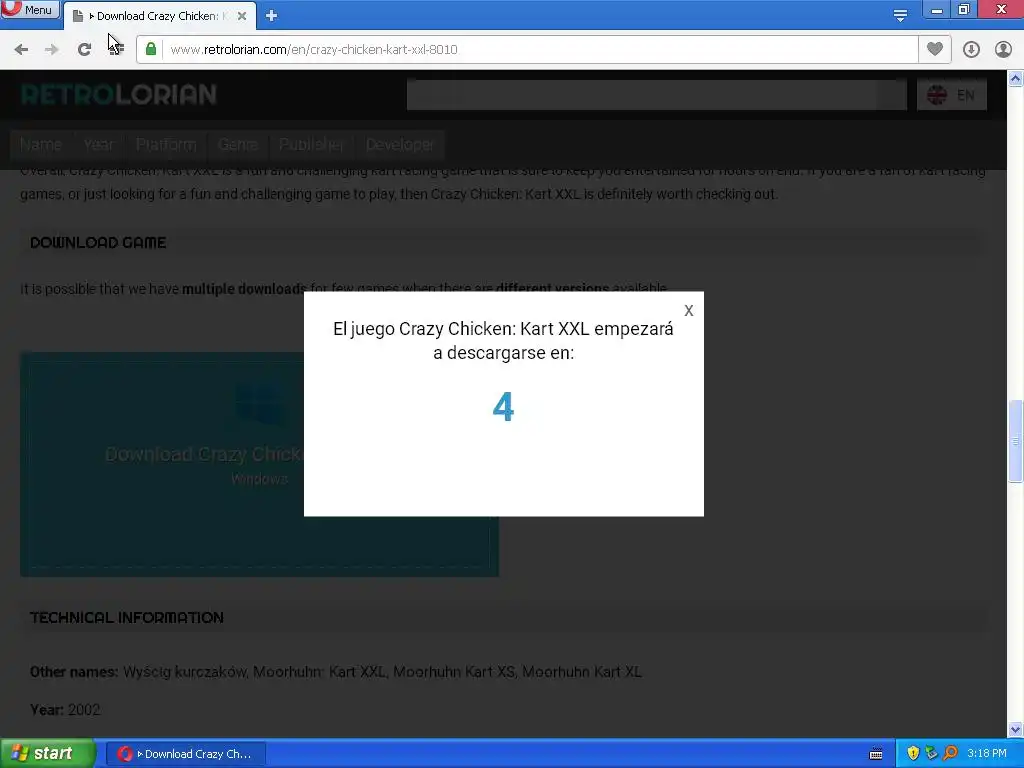Click the site search field
This screenshot has width=1024, height=768.
click(x=656, y=95)
